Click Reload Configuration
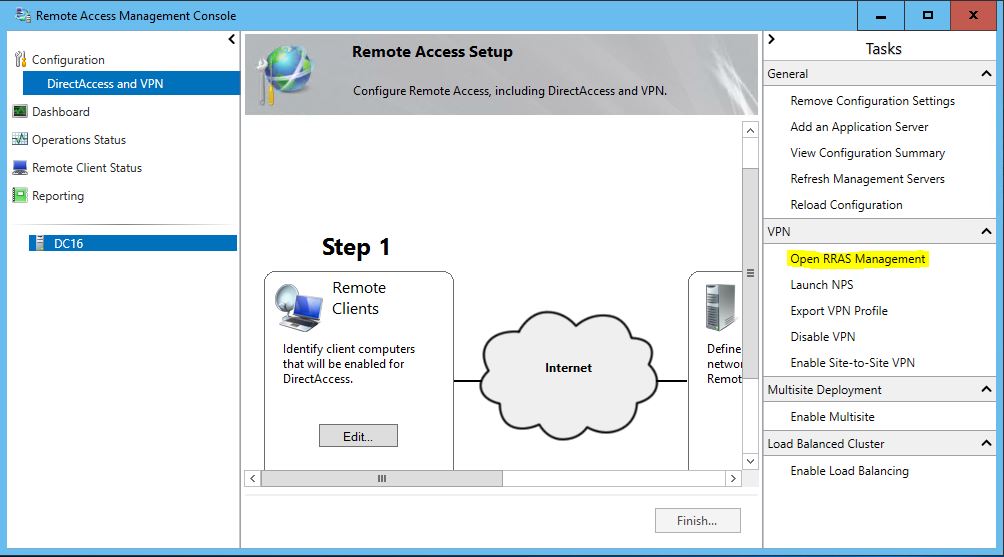Image resolution: width=1004 pixels, height=557 pixels. tap(846, 205)
